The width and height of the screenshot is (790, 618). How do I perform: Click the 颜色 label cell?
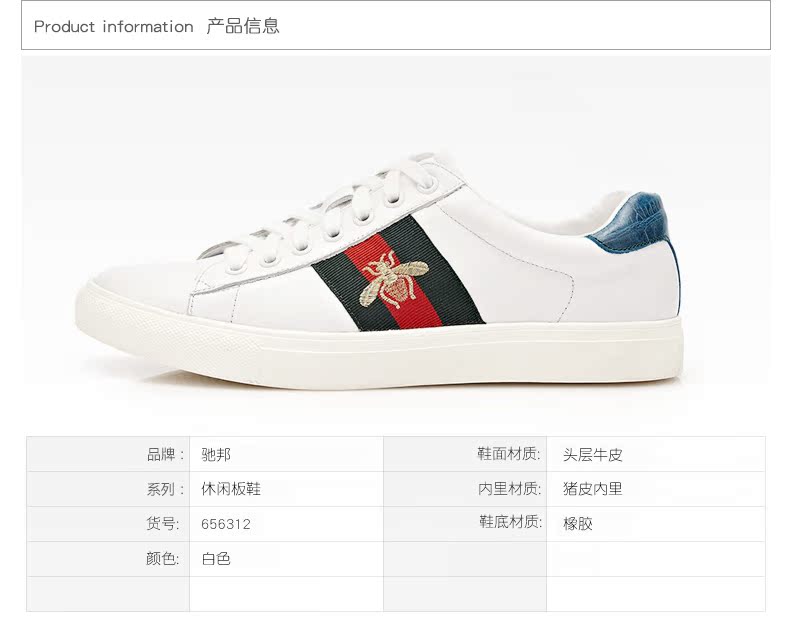pyautogui.click(x=108, y=559)
